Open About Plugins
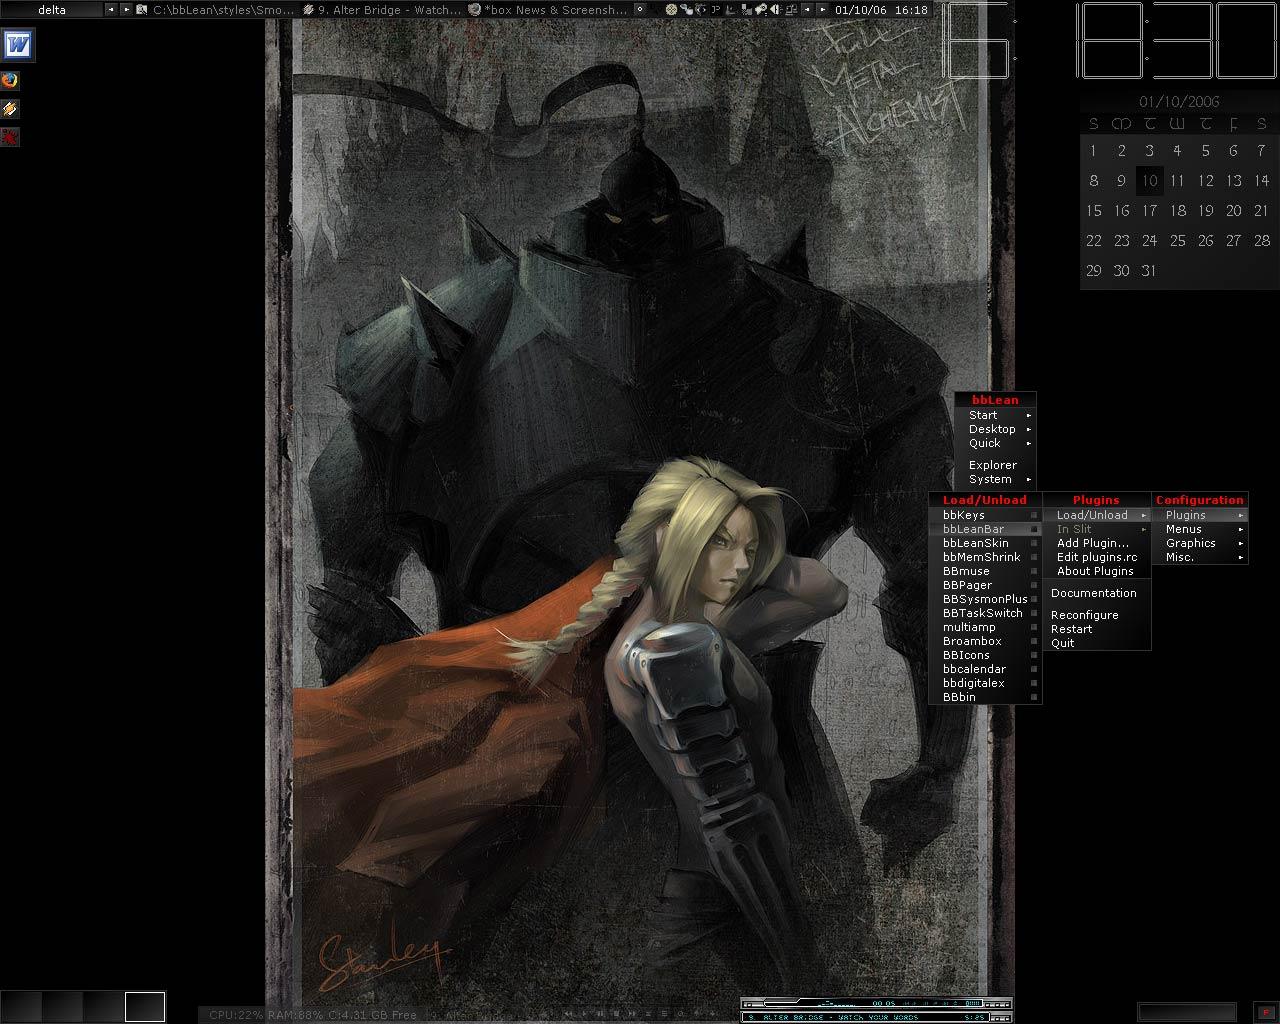Screen dimensions: 1280x1024 point(1097,571)
